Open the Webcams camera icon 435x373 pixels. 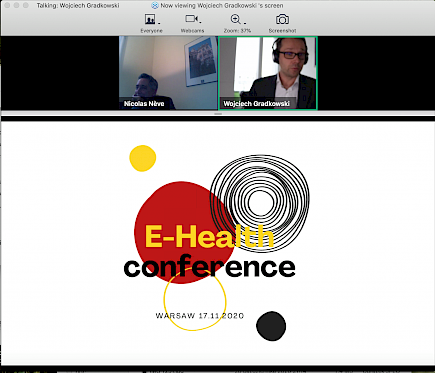(x=191, y=19)
